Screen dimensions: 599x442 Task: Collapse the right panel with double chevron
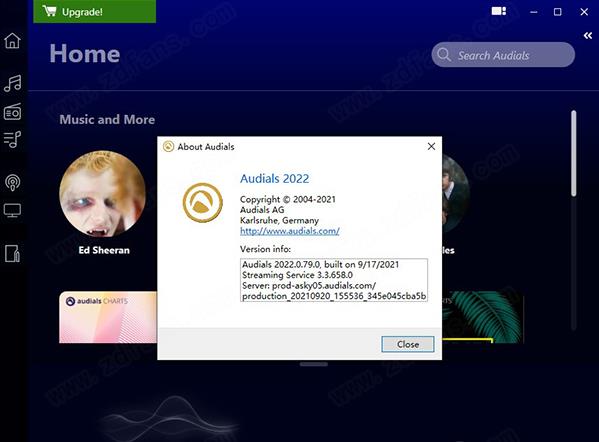pos(588,36)
